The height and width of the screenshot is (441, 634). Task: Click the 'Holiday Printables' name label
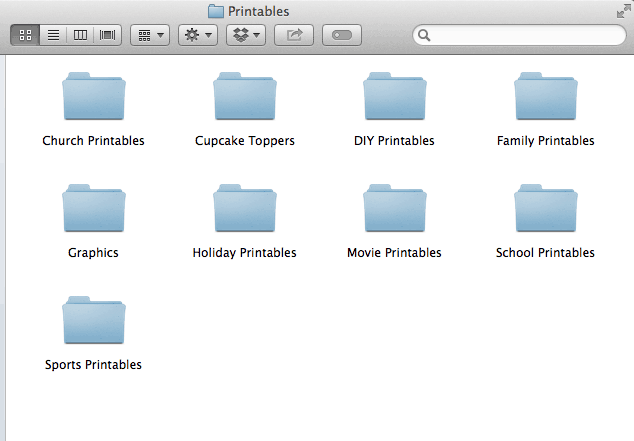[245, 253]
